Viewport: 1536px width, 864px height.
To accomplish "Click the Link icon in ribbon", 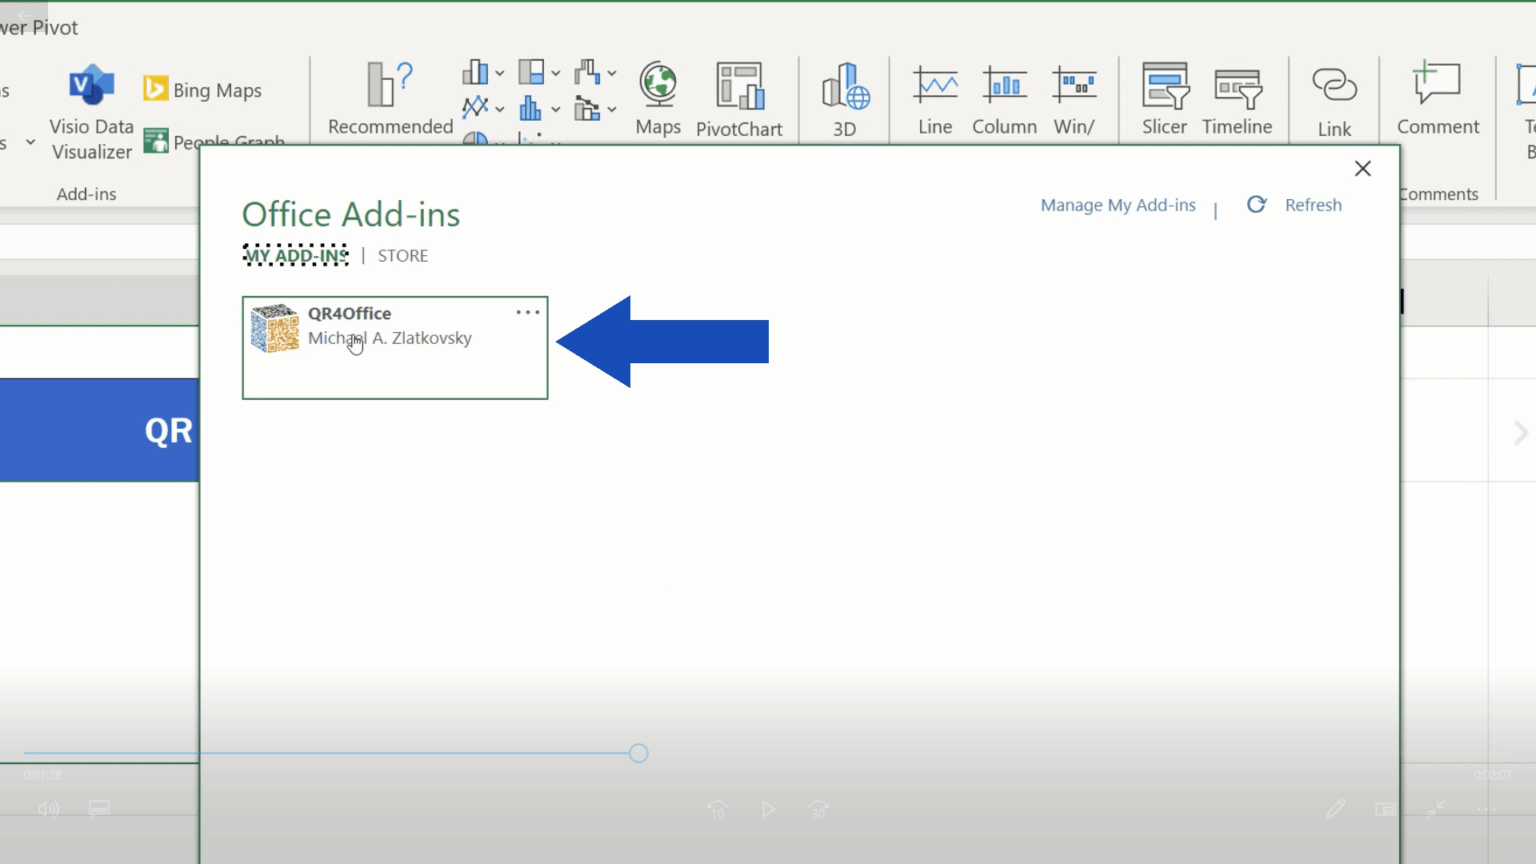I will coord(1334,98).
